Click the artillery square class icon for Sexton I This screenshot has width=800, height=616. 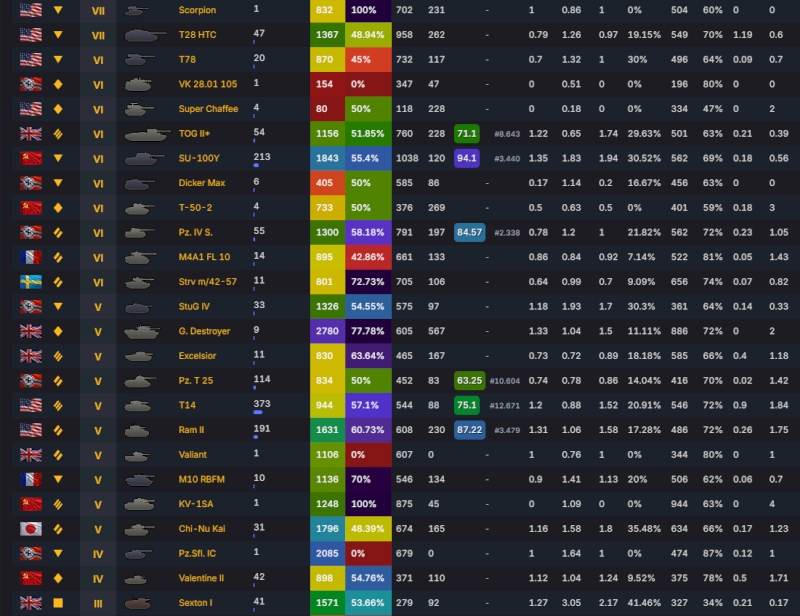pyautogui.click(x=58, y=603)
